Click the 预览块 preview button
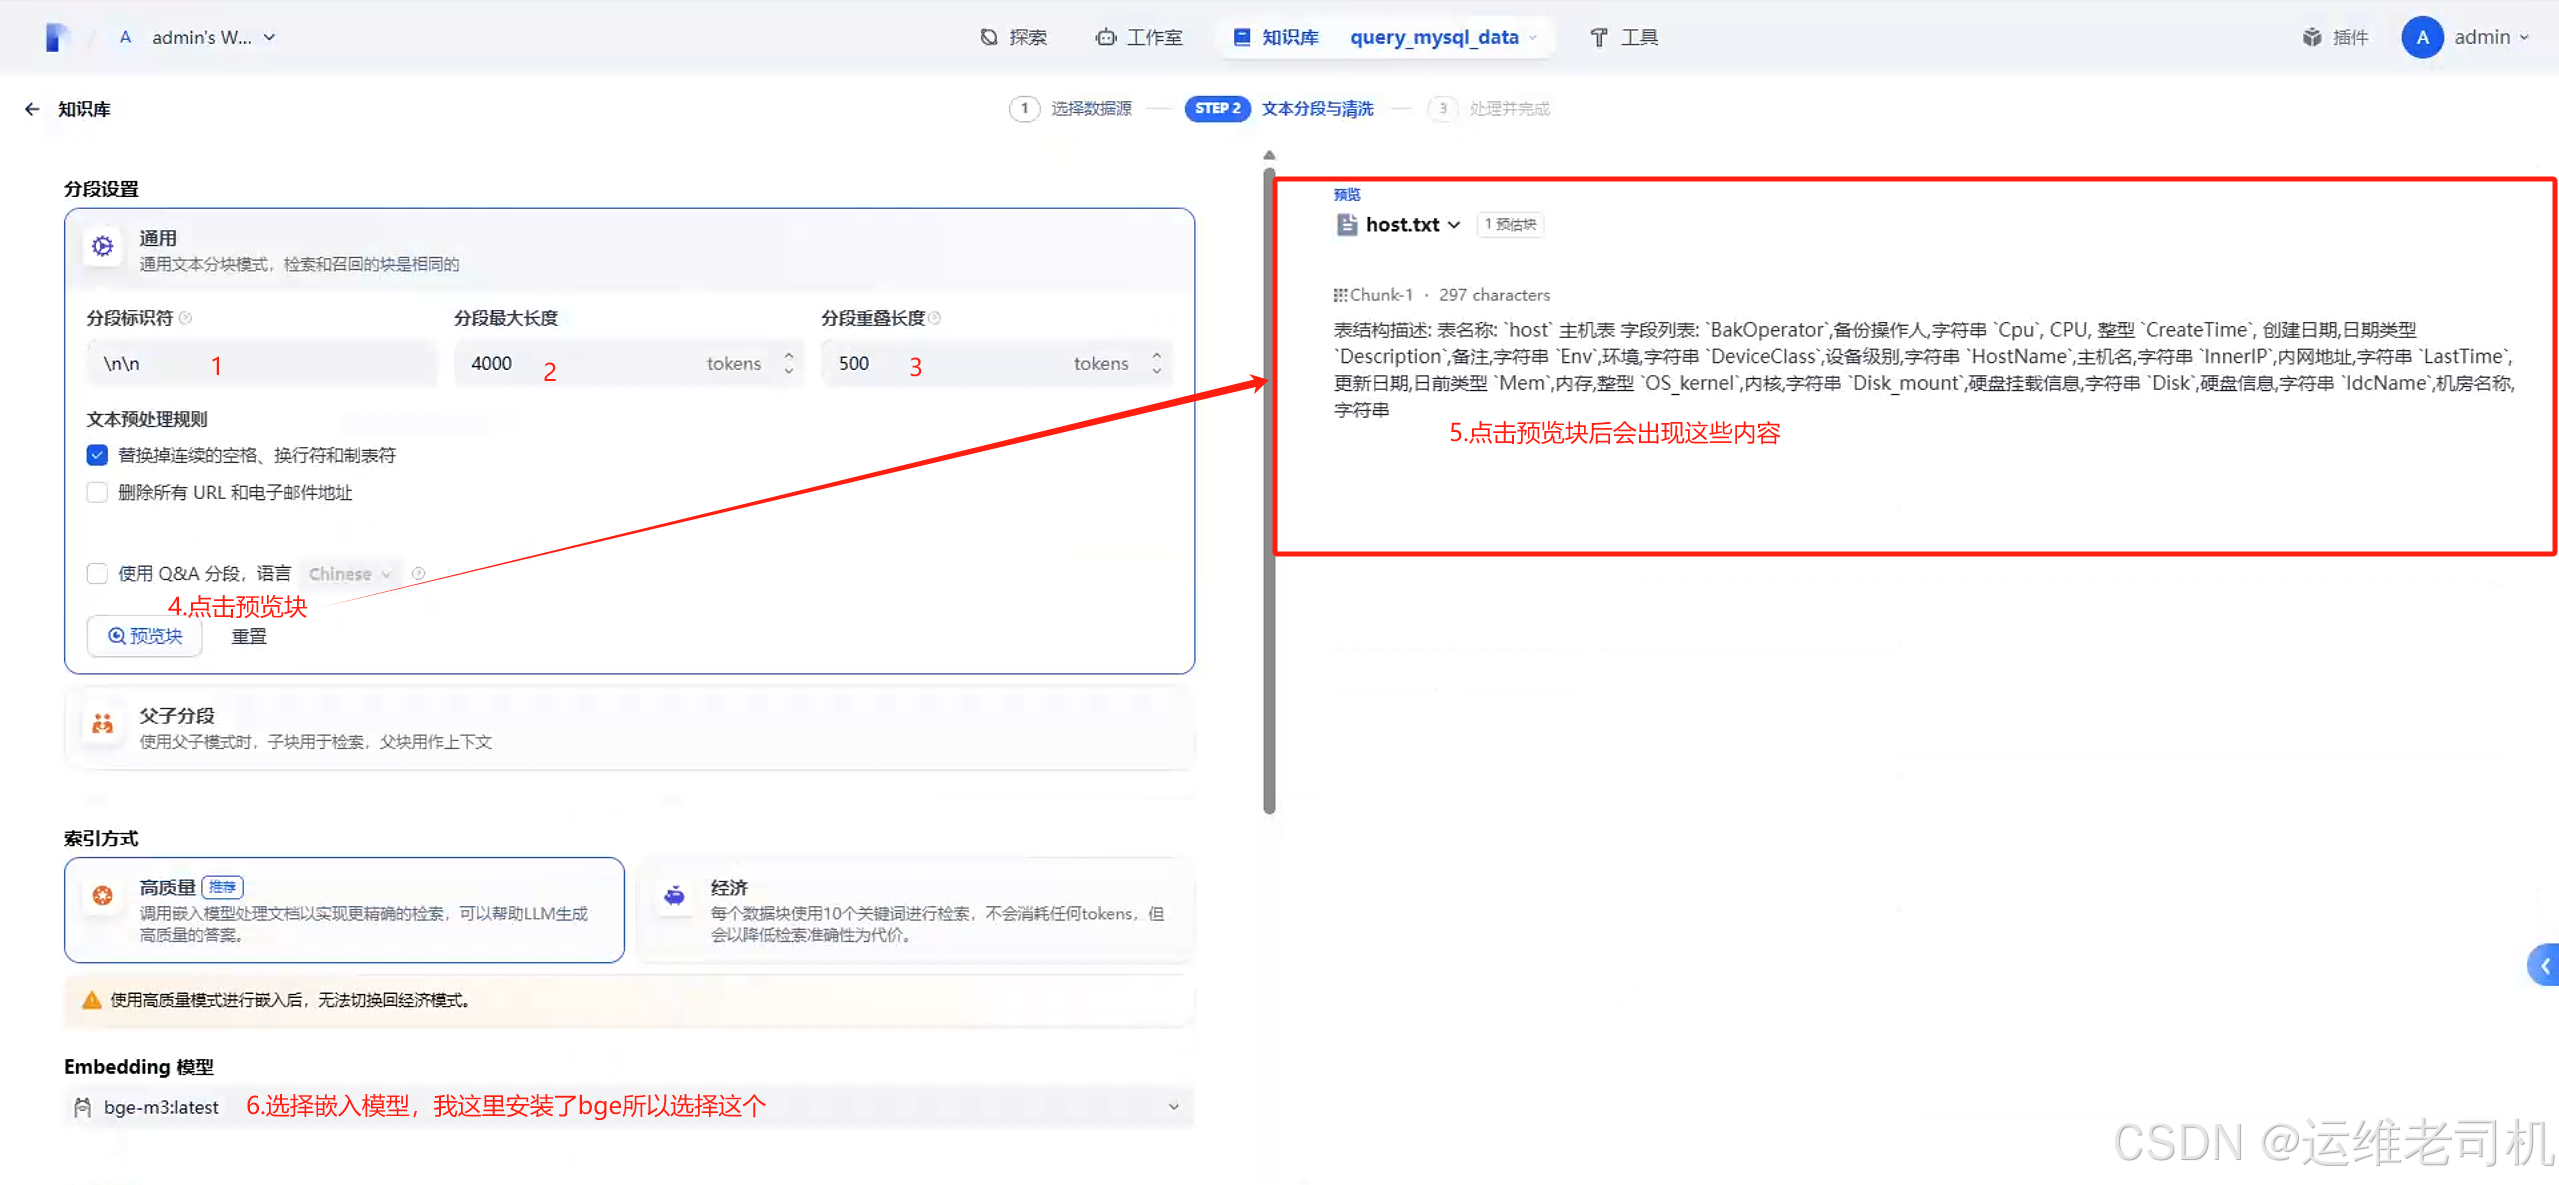This screenshot has width=2559, height=1185. [145, 636]
